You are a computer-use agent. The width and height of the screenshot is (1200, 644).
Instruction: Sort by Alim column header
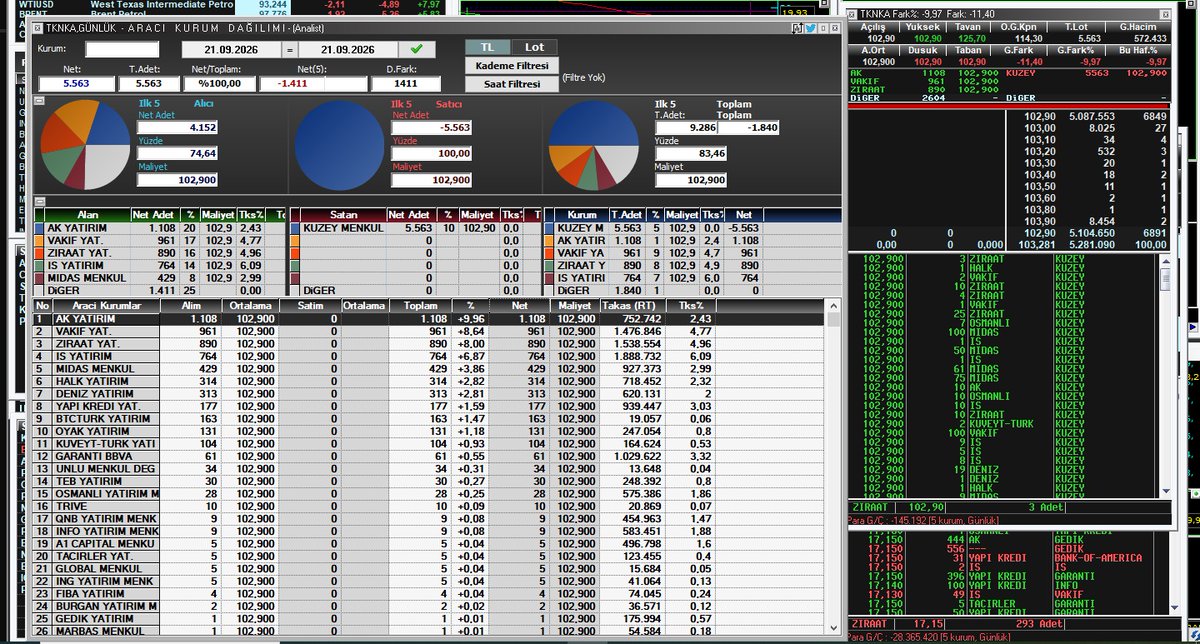(x=192, y=305)
